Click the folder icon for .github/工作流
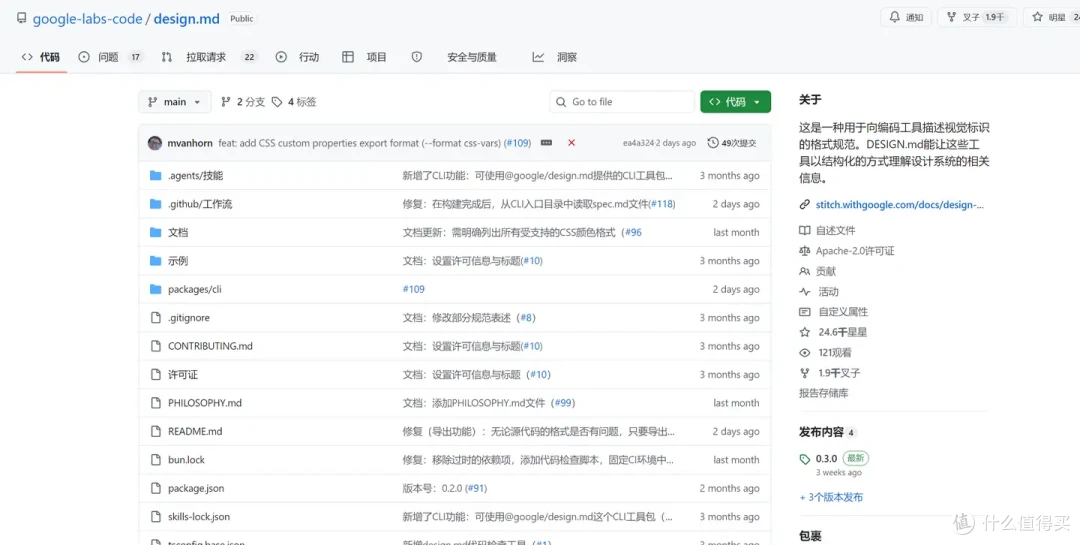The image size is (1080, 545). tap(156, 204)
